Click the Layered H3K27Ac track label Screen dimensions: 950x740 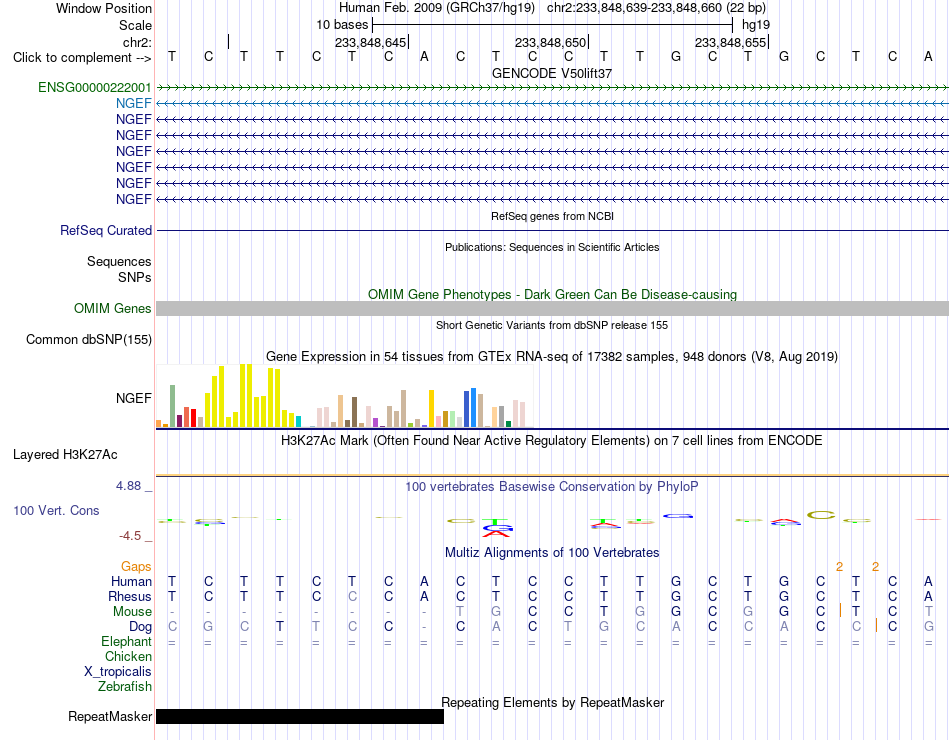tap(65, 455)
